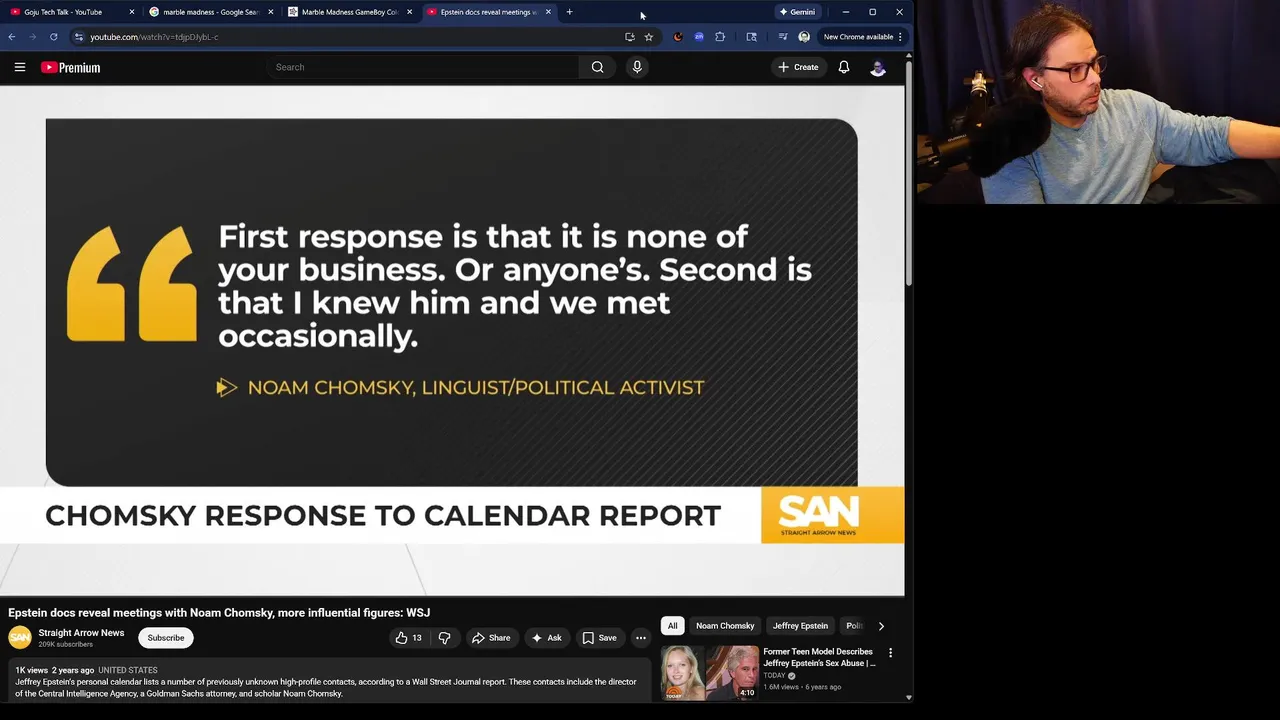Reload the page with refresh icon

pos(53,37)
